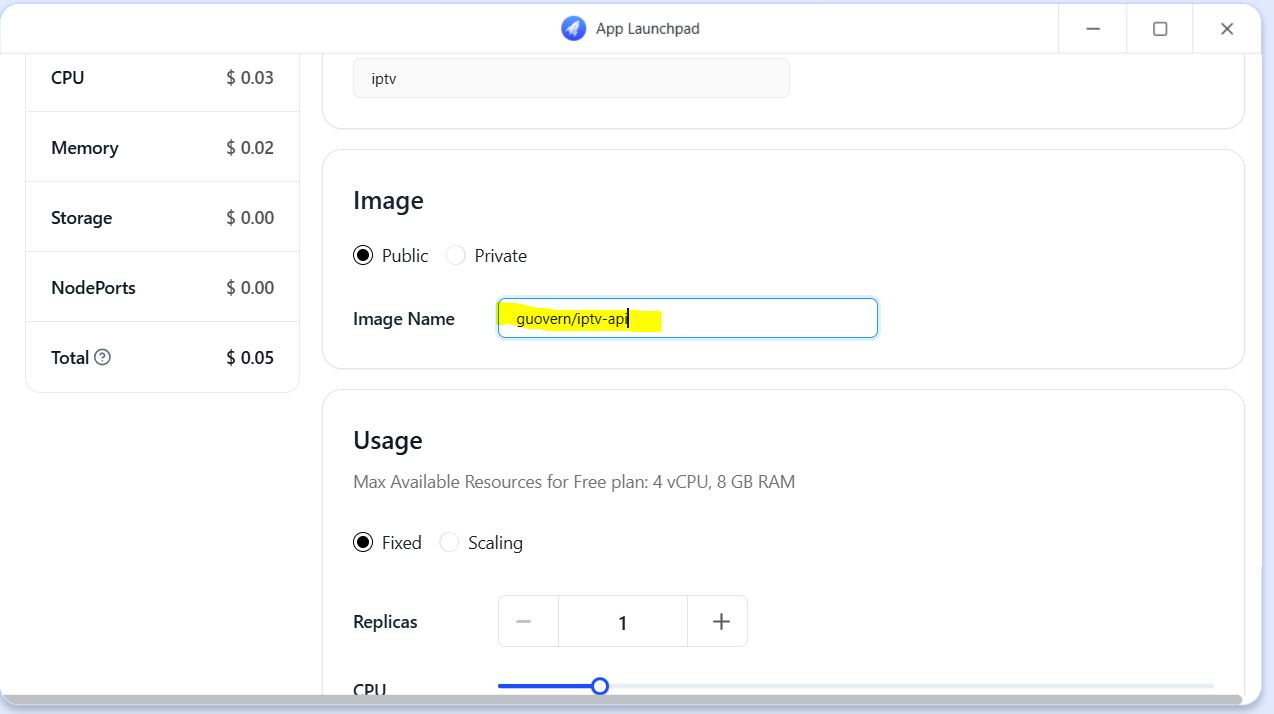
Task: Click the CPU cost row in price panel
Action: [x=162, y=78]
